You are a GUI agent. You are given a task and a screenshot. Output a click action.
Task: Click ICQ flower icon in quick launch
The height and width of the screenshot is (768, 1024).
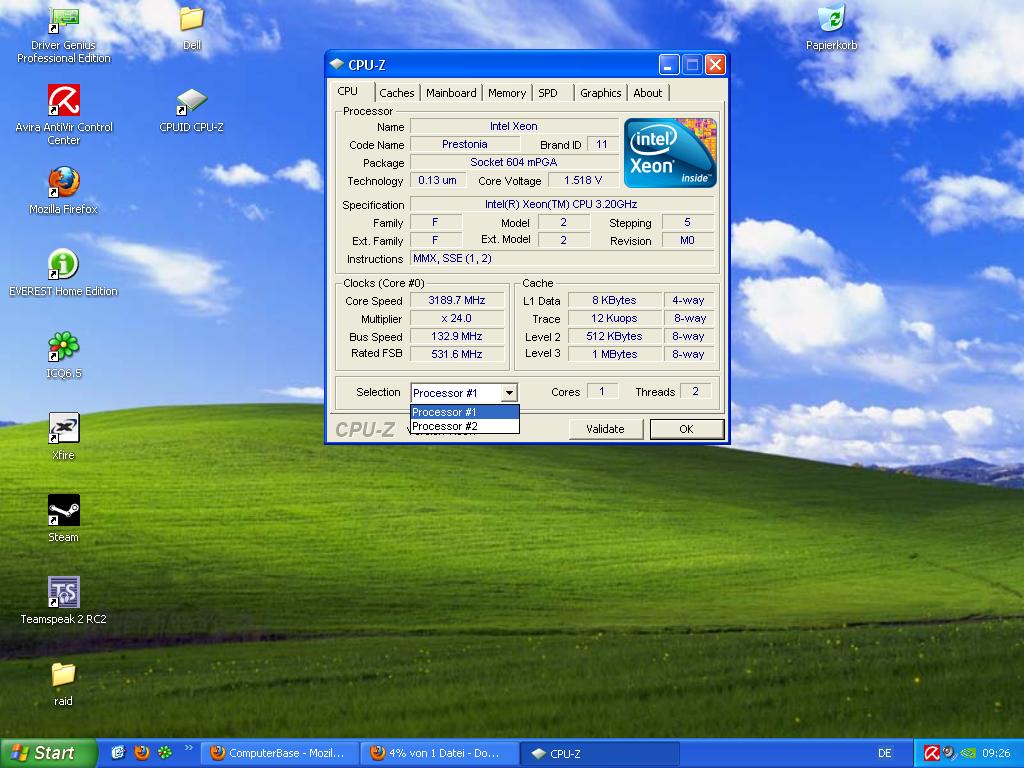click(x=165, y=753)
